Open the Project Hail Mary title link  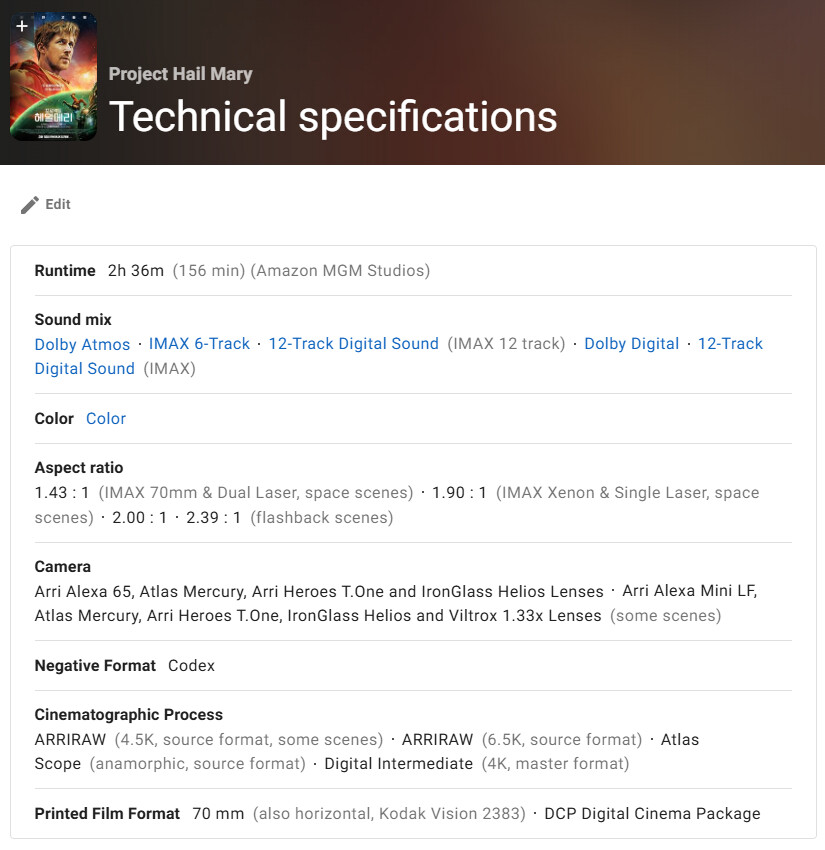(x=180, y=74)
